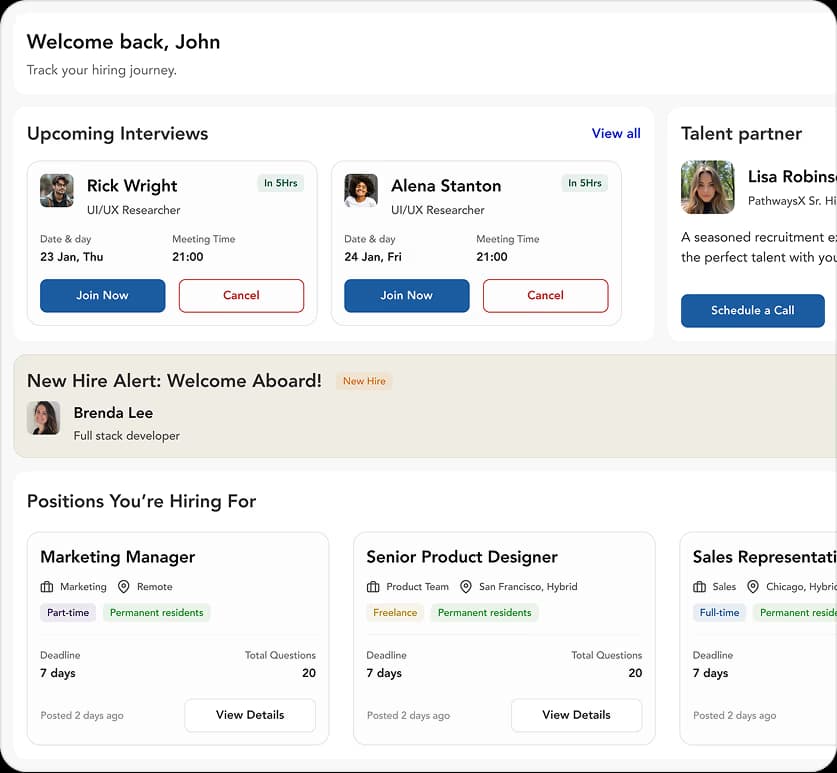
Task: Select the Freelance tag on Senior Product Designer
Action: [395, 612]
